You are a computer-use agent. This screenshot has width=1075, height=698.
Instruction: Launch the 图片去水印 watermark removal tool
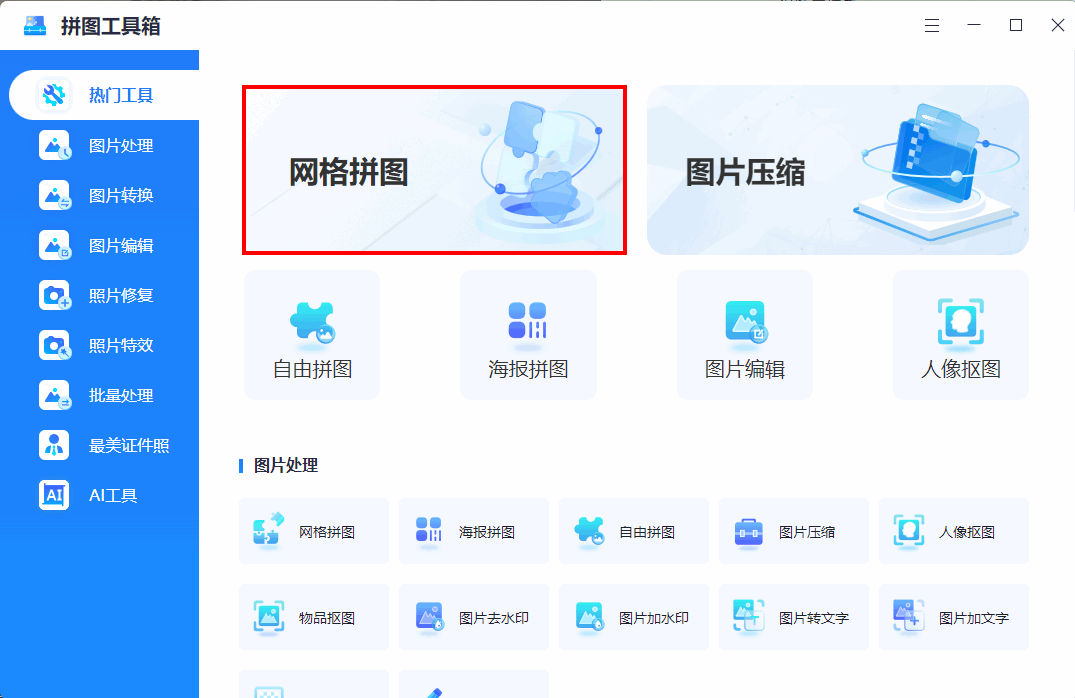474,617
